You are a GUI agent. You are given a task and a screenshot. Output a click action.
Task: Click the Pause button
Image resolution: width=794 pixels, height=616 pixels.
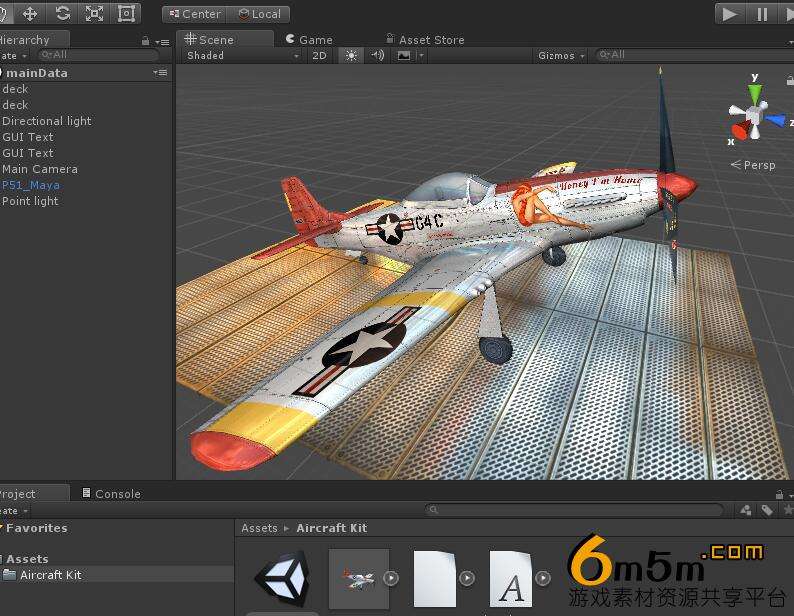[x=762, y=14]
